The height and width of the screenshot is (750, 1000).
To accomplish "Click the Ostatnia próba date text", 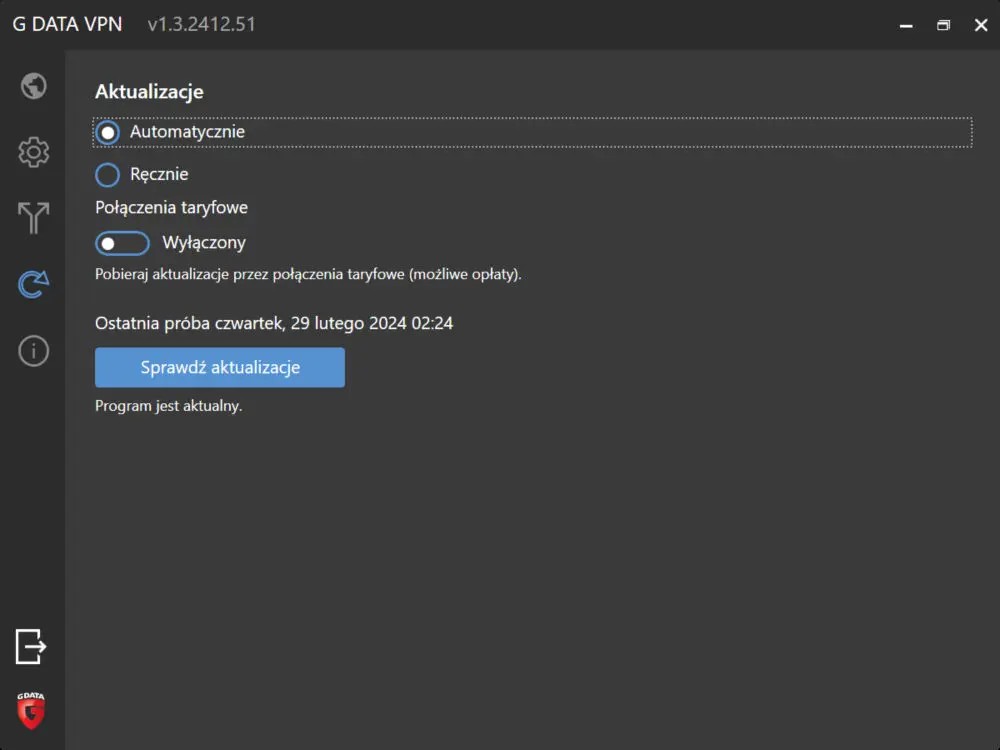I will tap(274, 323).
